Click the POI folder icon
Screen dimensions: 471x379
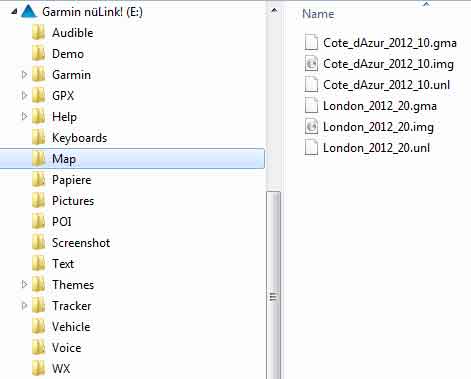(x=38, y=222)
